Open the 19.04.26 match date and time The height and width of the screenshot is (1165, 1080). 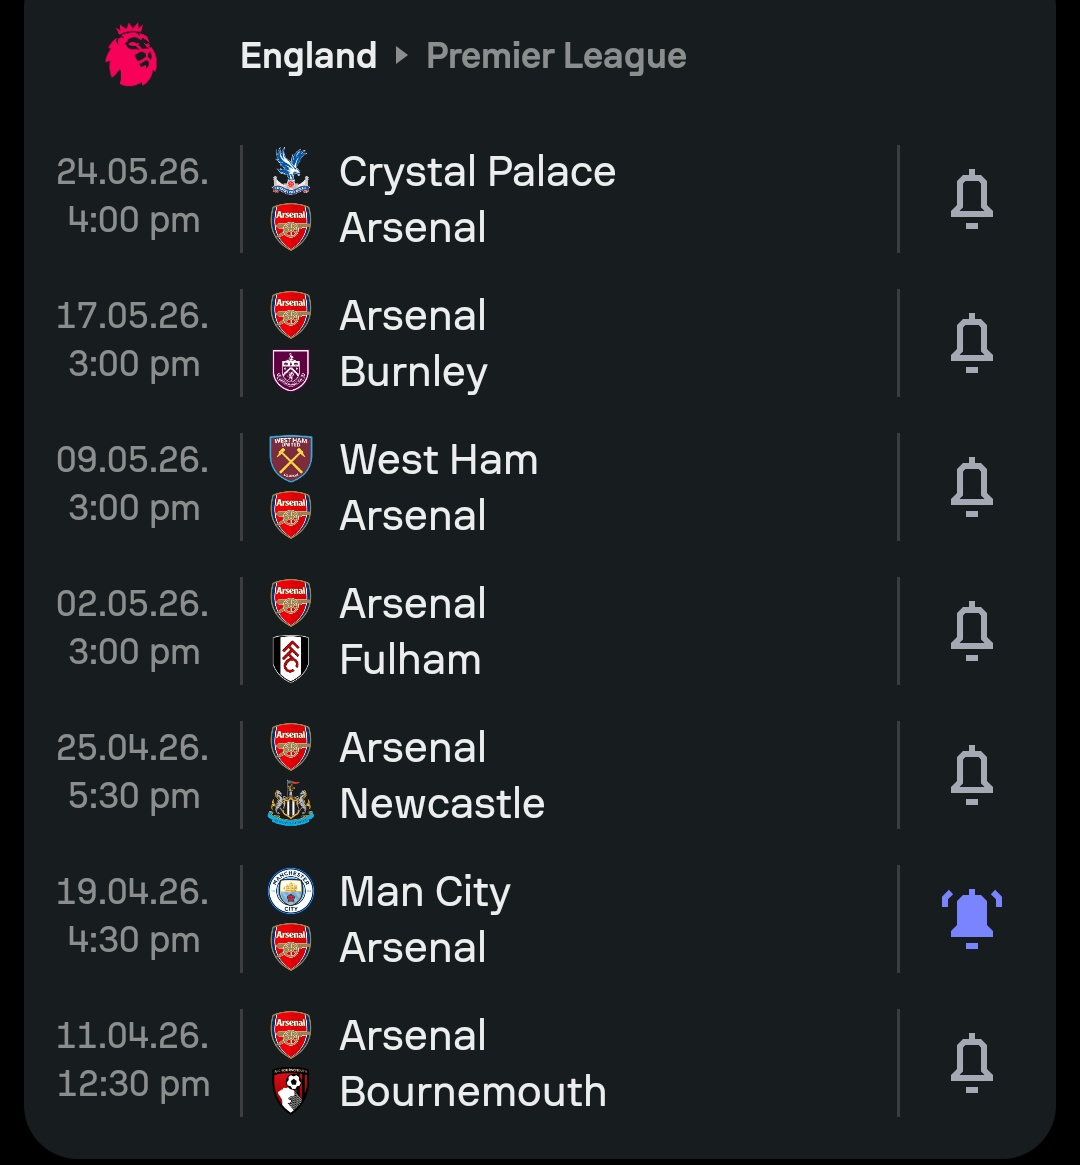point(133,916)
